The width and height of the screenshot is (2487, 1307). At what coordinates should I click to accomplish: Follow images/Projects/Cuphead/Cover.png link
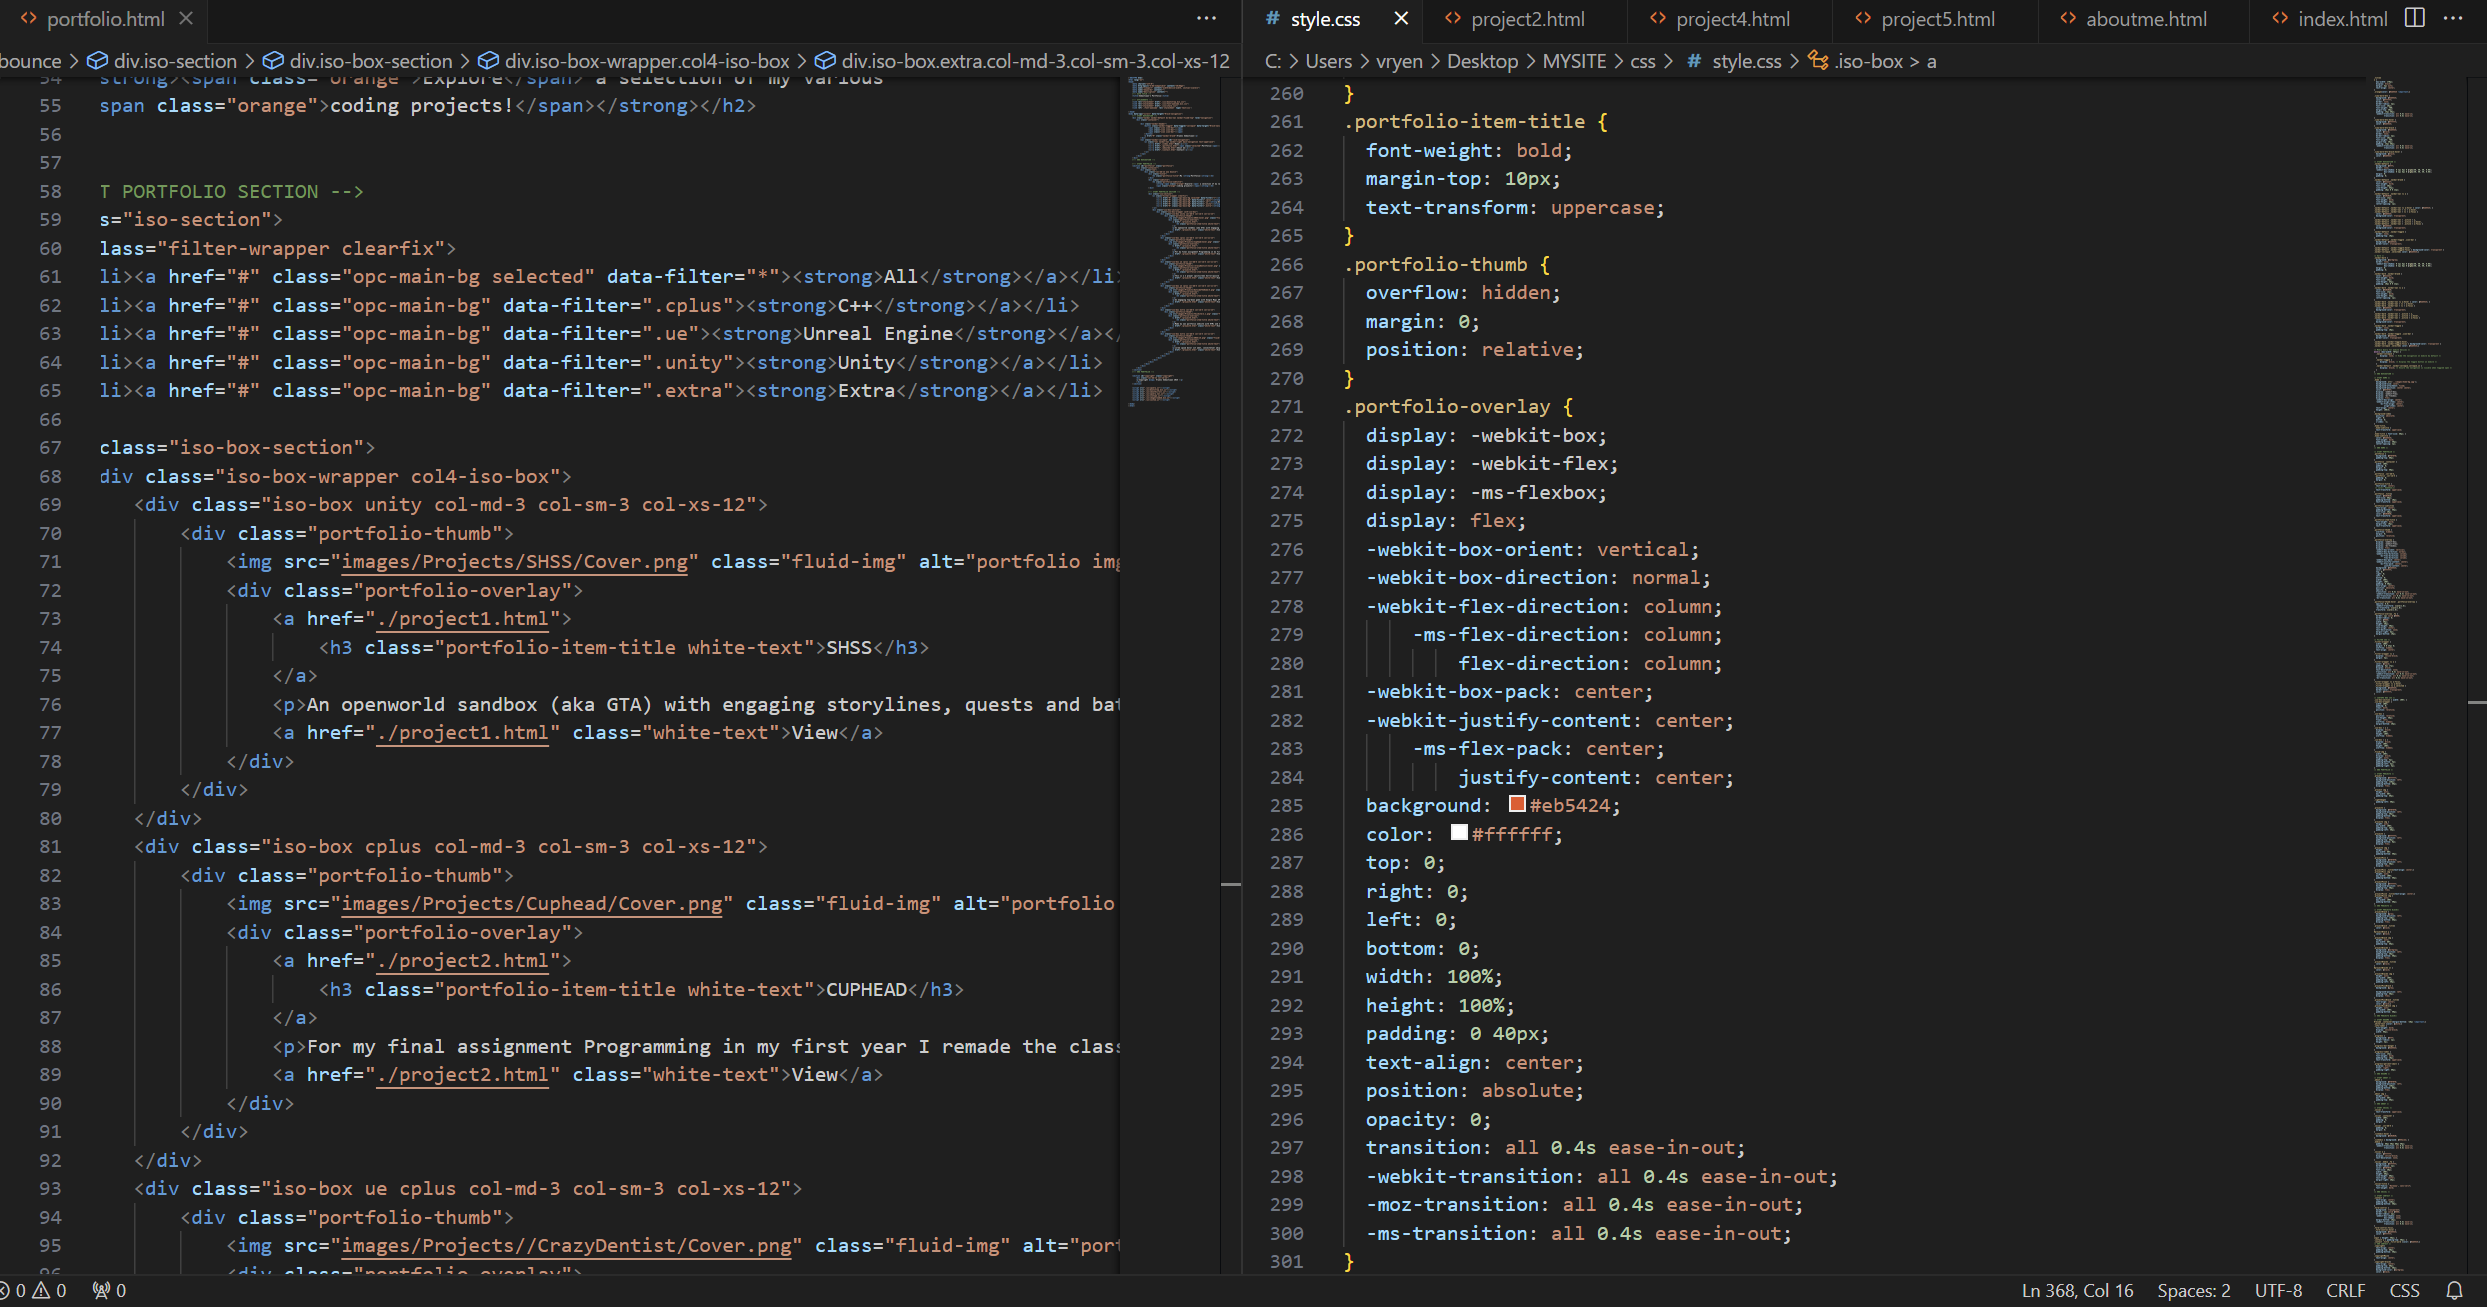tap(531, 904)
